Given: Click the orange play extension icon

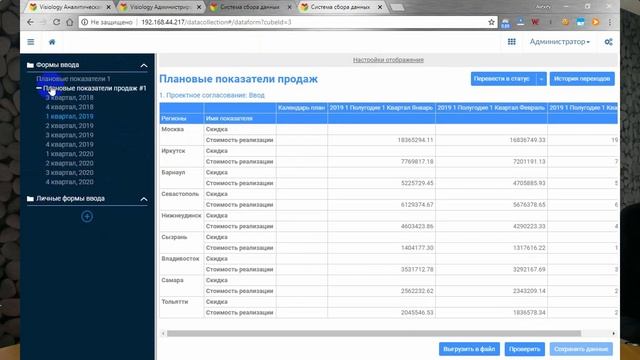Looking at the screenshot, I should [596, 22].
